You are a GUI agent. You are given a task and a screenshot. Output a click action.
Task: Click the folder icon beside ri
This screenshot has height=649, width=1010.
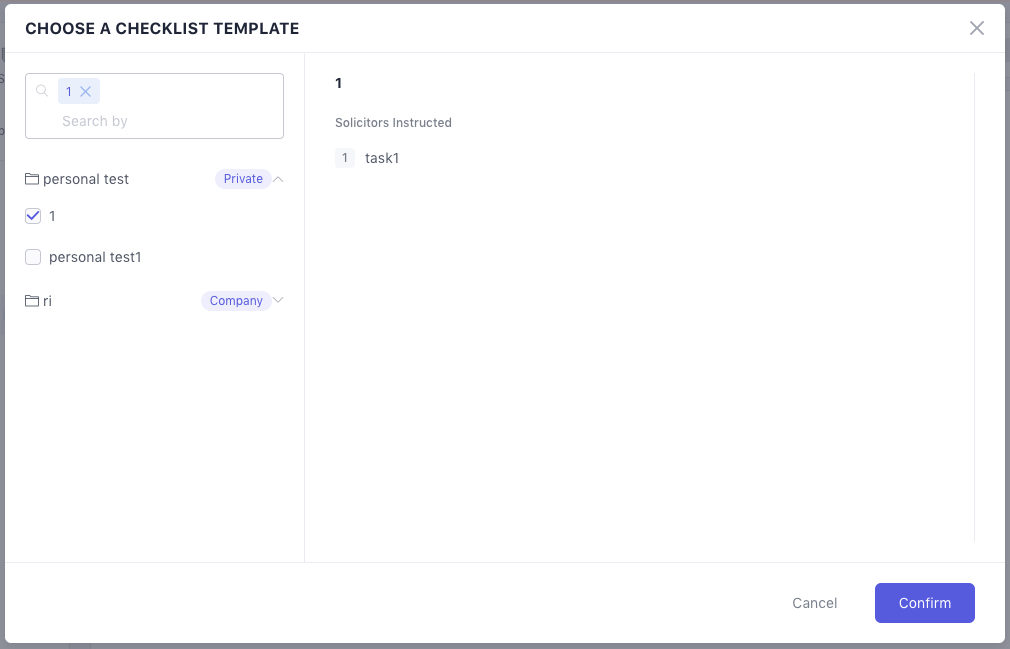tap(32, 301)
